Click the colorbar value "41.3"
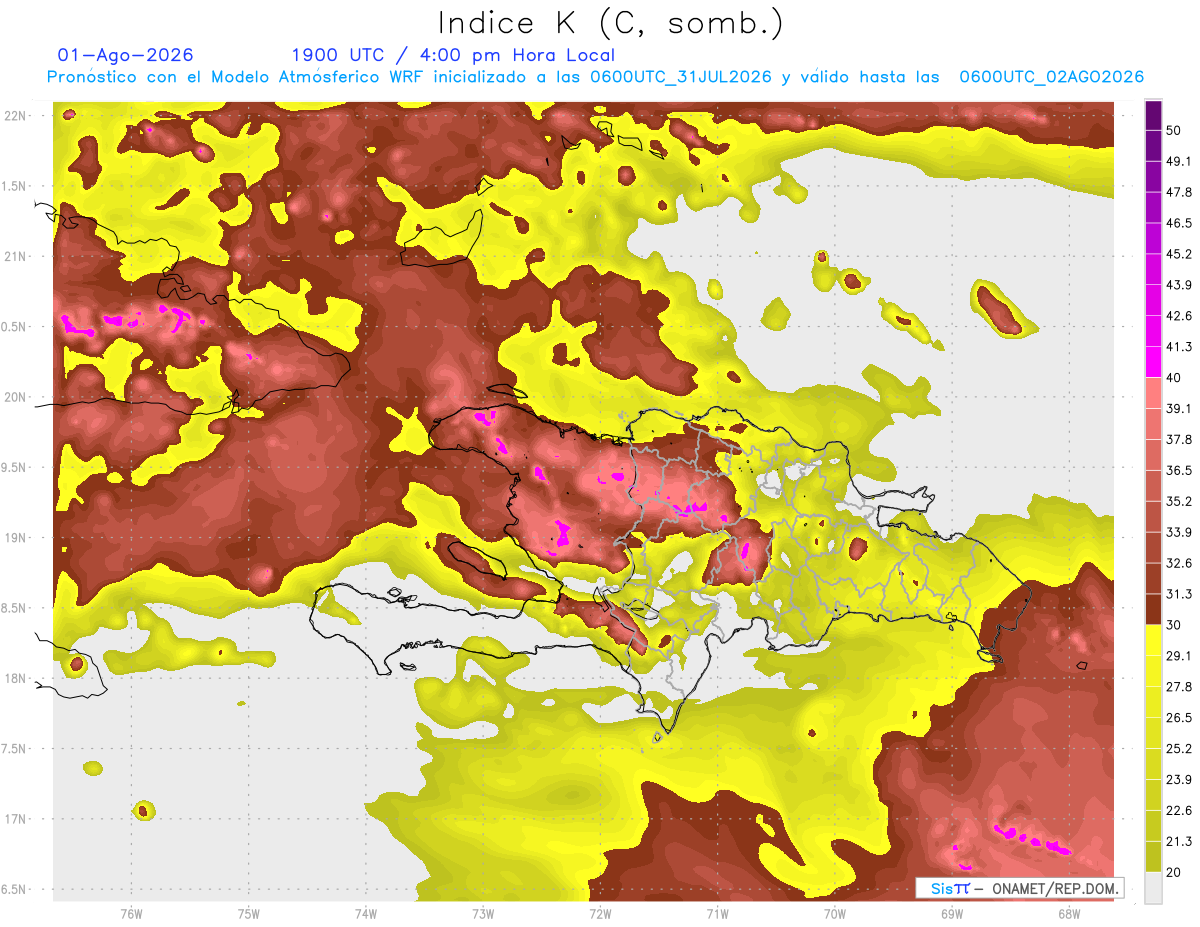1200x927 pixels. pyautogui.click(x=1178, y=347)
